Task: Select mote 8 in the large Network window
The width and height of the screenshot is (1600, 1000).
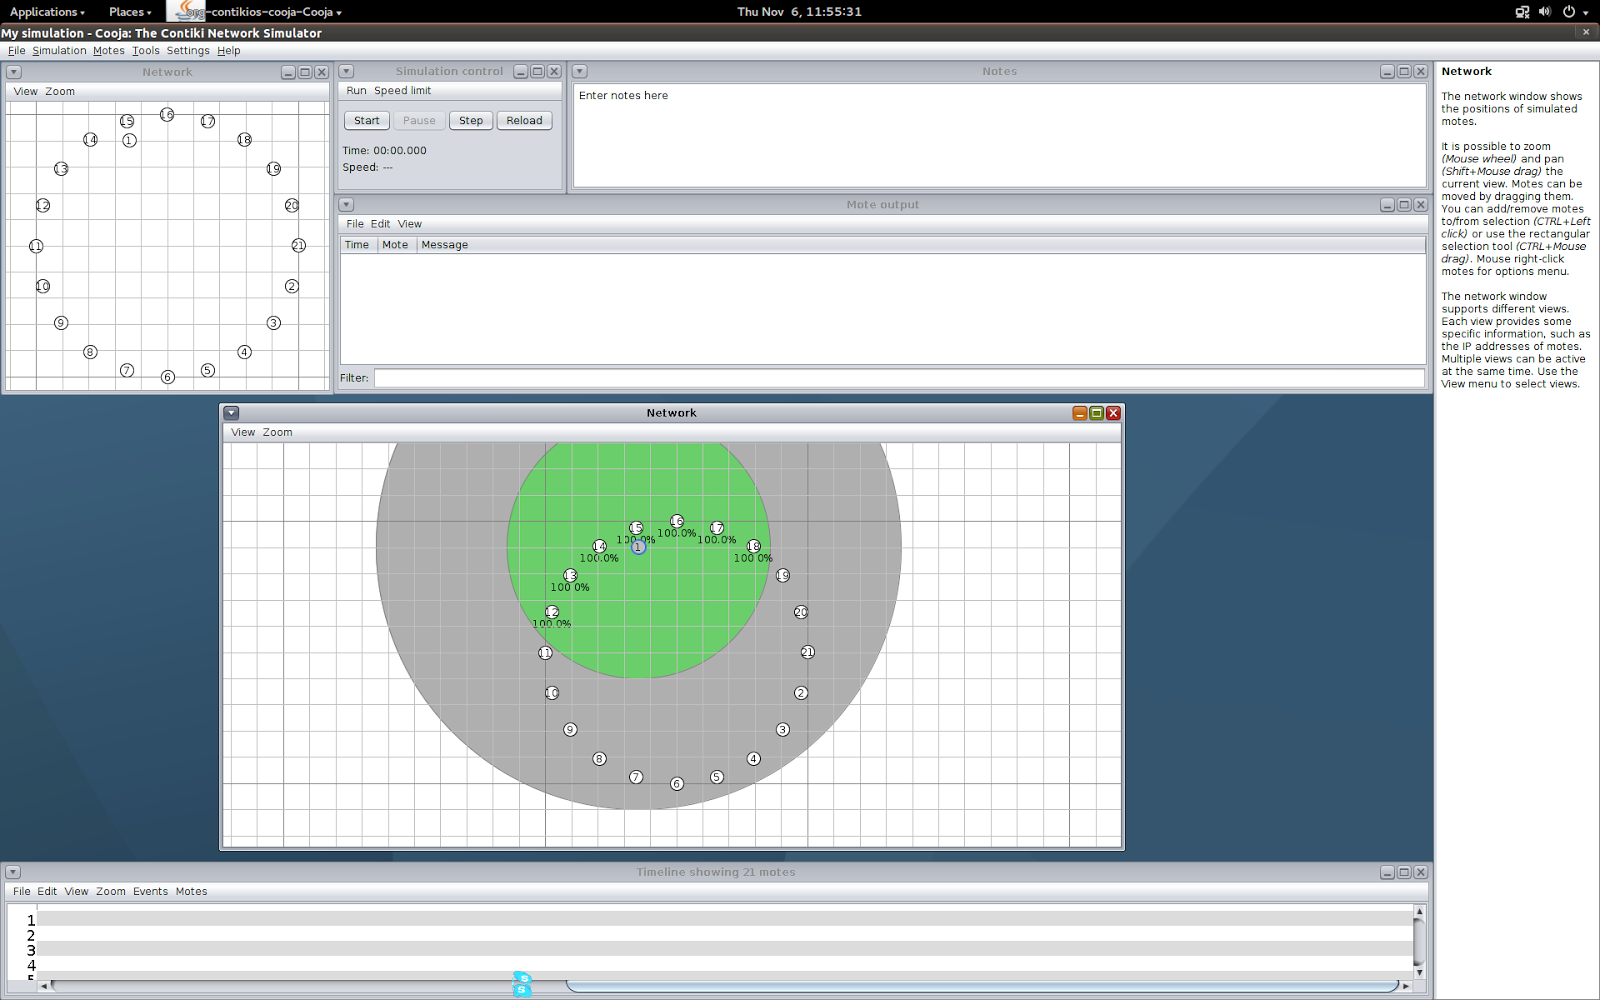Action: [x=600, y=759]
